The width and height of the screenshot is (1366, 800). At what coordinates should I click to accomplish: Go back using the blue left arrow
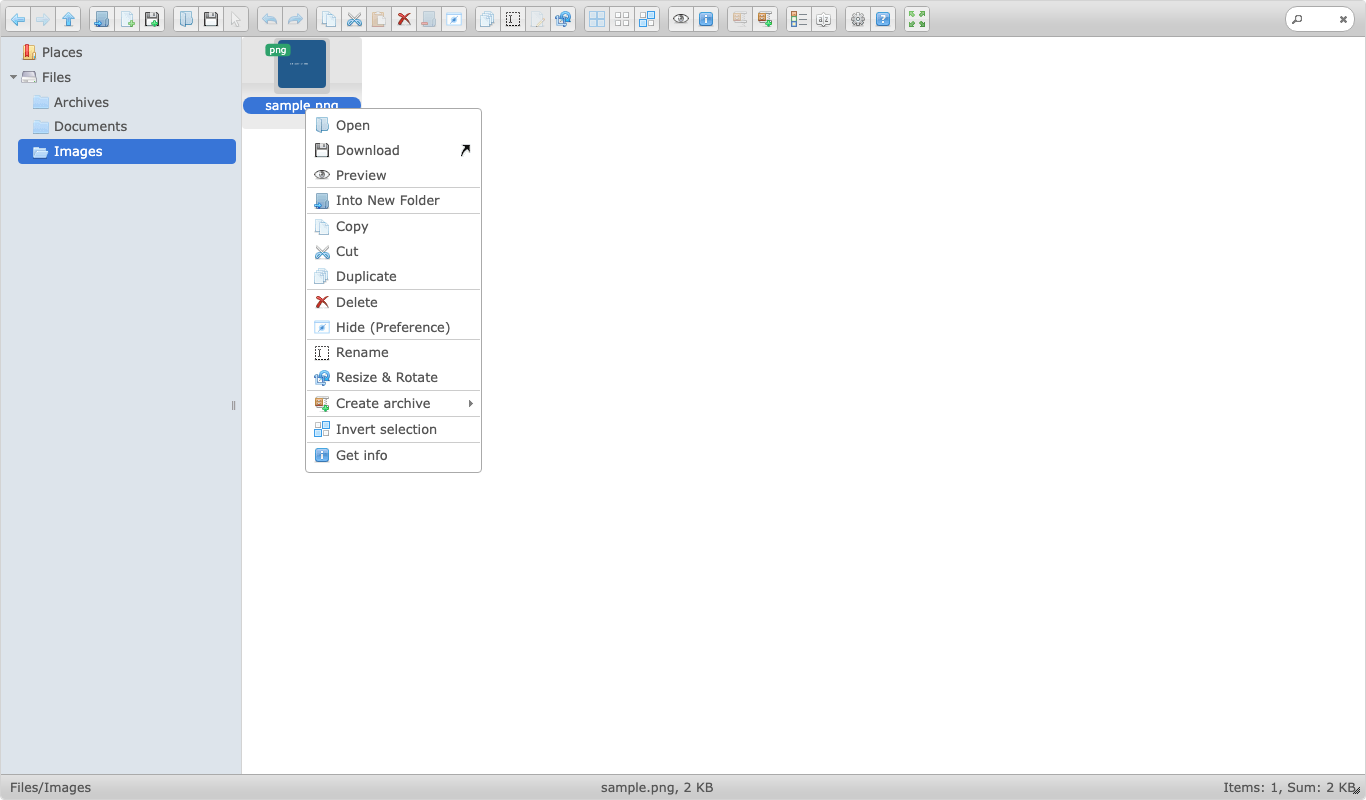tap(18, 19)
